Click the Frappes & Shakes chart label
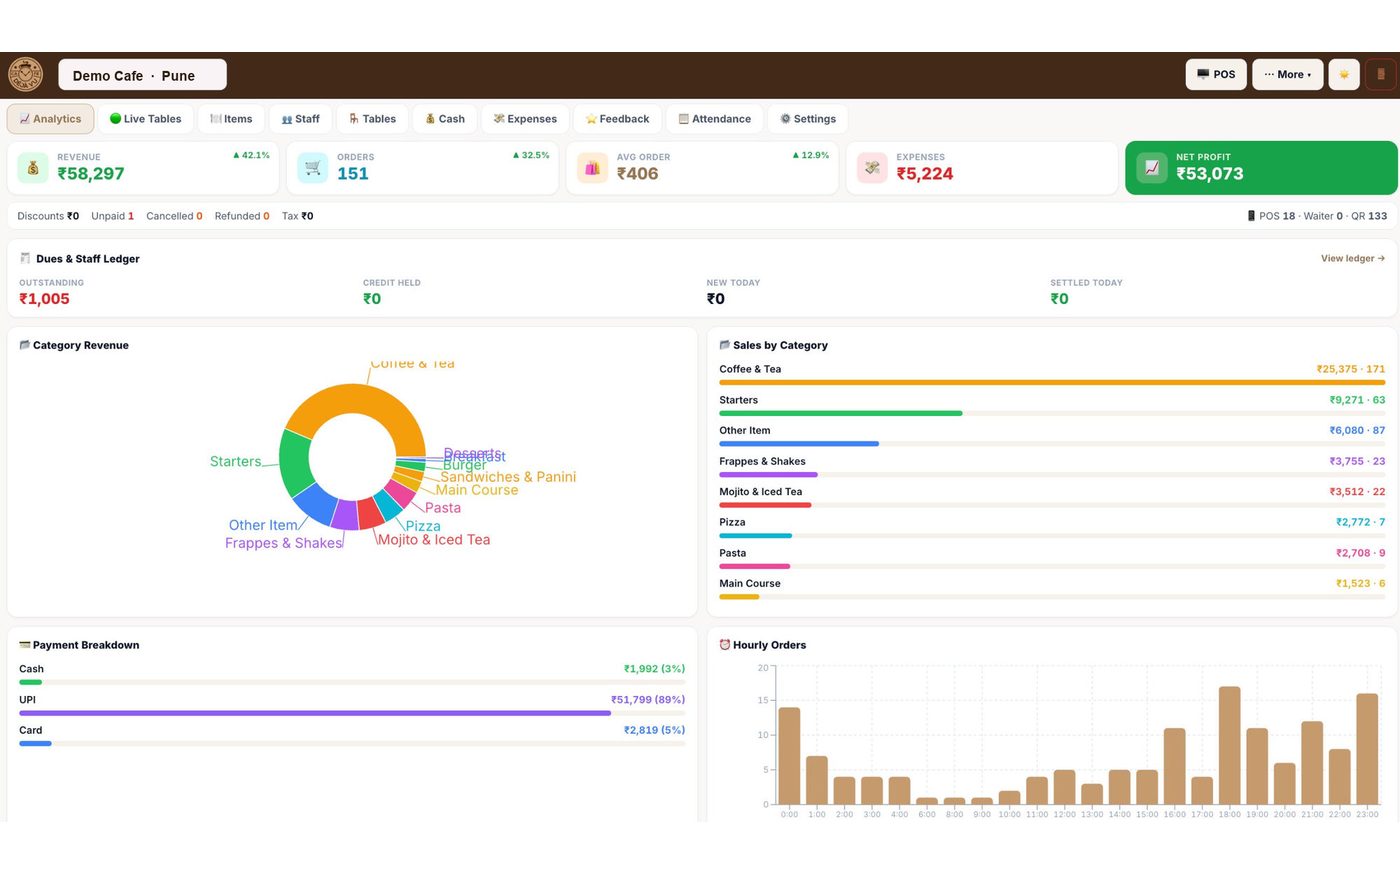This screenshot has height=875, width=1400. (283, 543)
